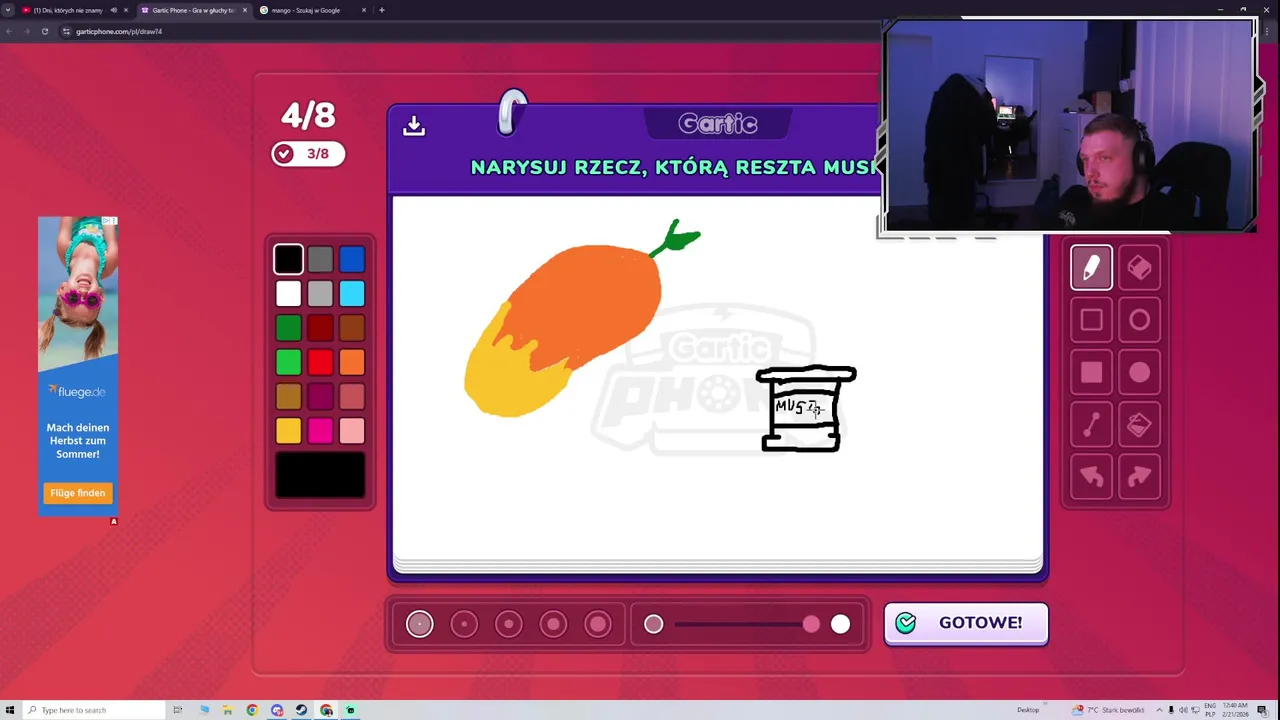1280x720 pixels.
Task: Switch to the YouTube 'Dni, których nie znamy' tab
Action: (x=68, y=10)
